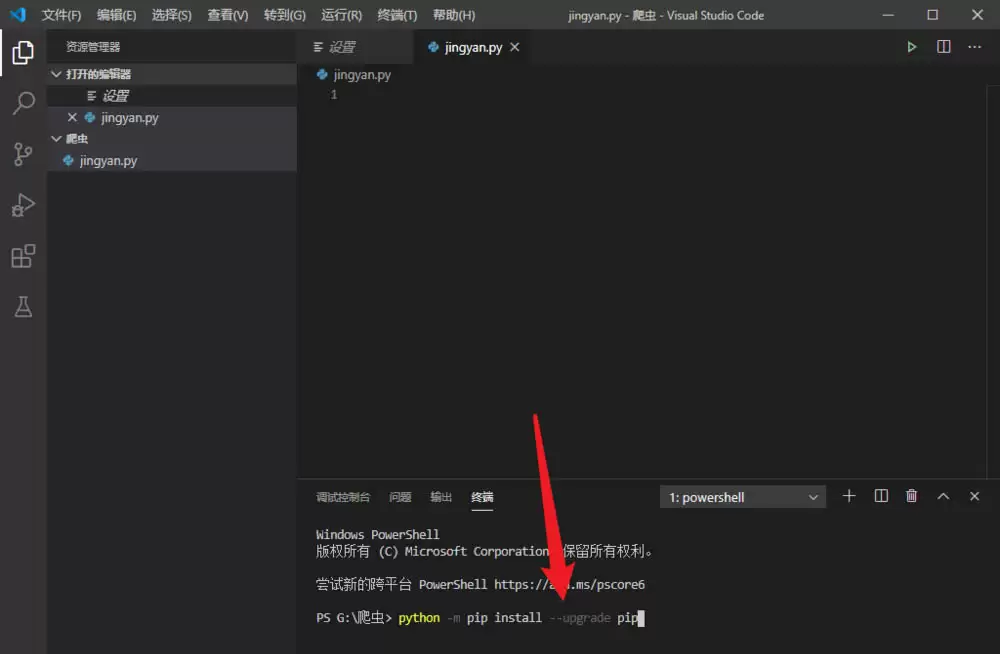Viewport: 1000px width, 654px height.
Task: Split the terminal with the split icon
Action: pos(880,495)
